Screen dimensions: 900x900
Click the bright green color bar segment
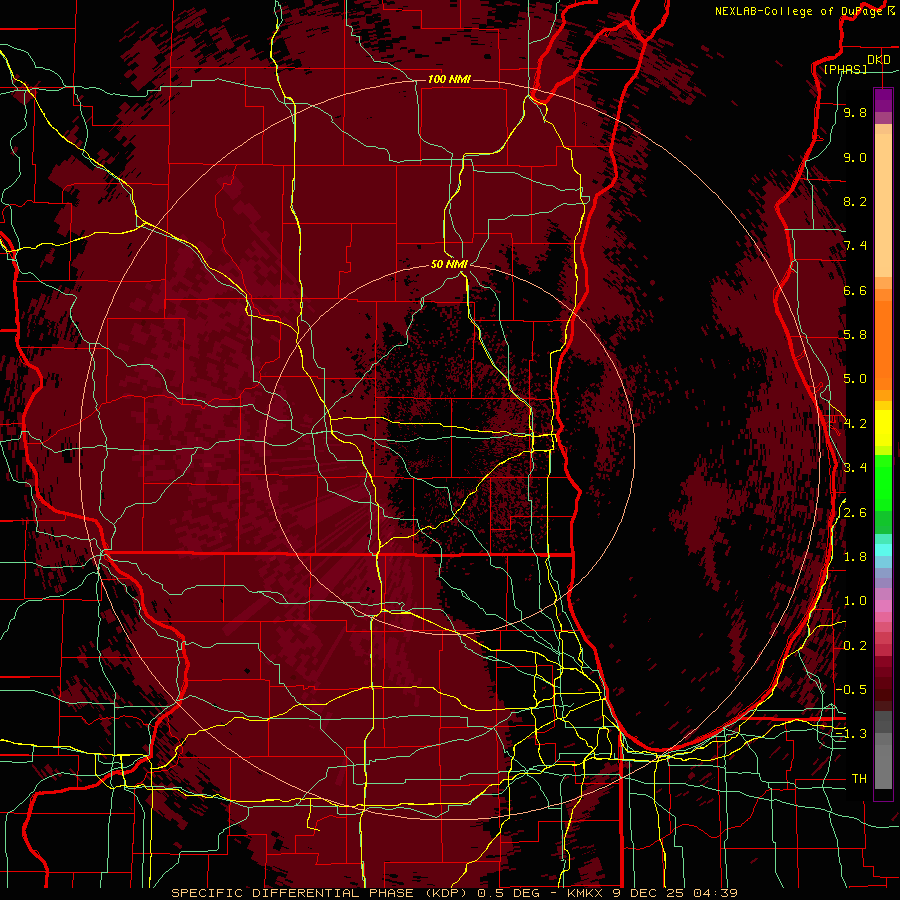click(x=883, y=484)
